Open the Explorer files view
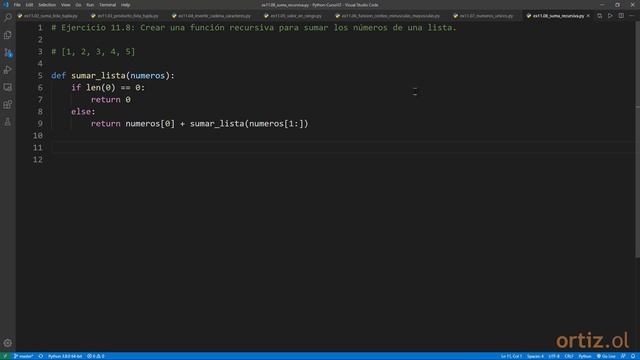 point(8,35)
